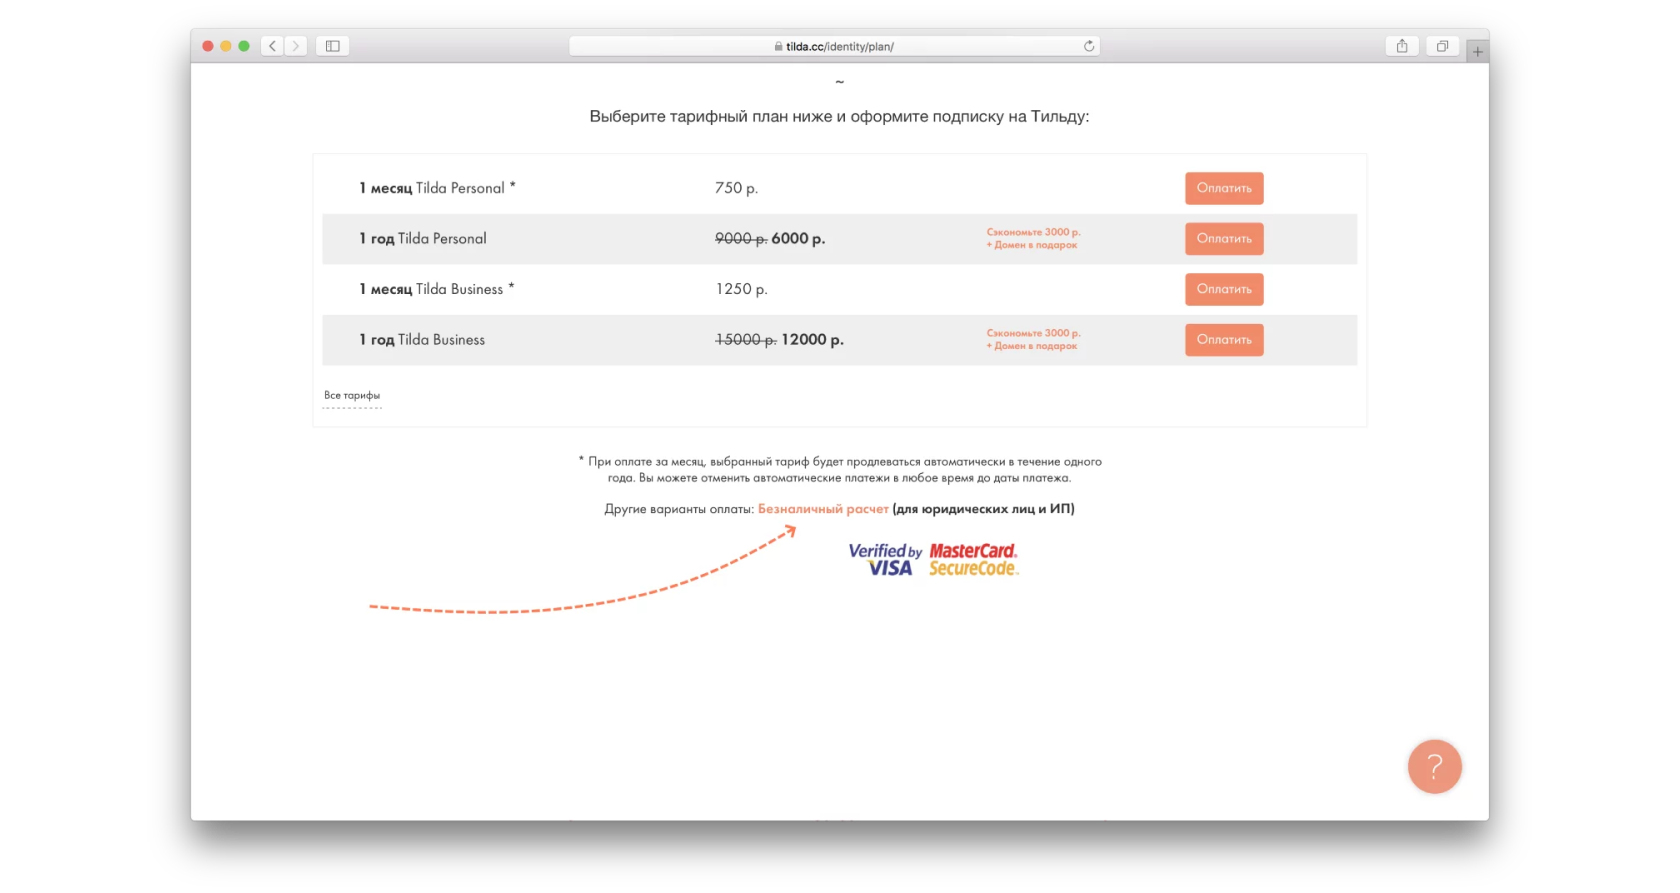Reload the page with the refresh icon
Screen dimensions: 1680x893
[x=1089, y=46]
